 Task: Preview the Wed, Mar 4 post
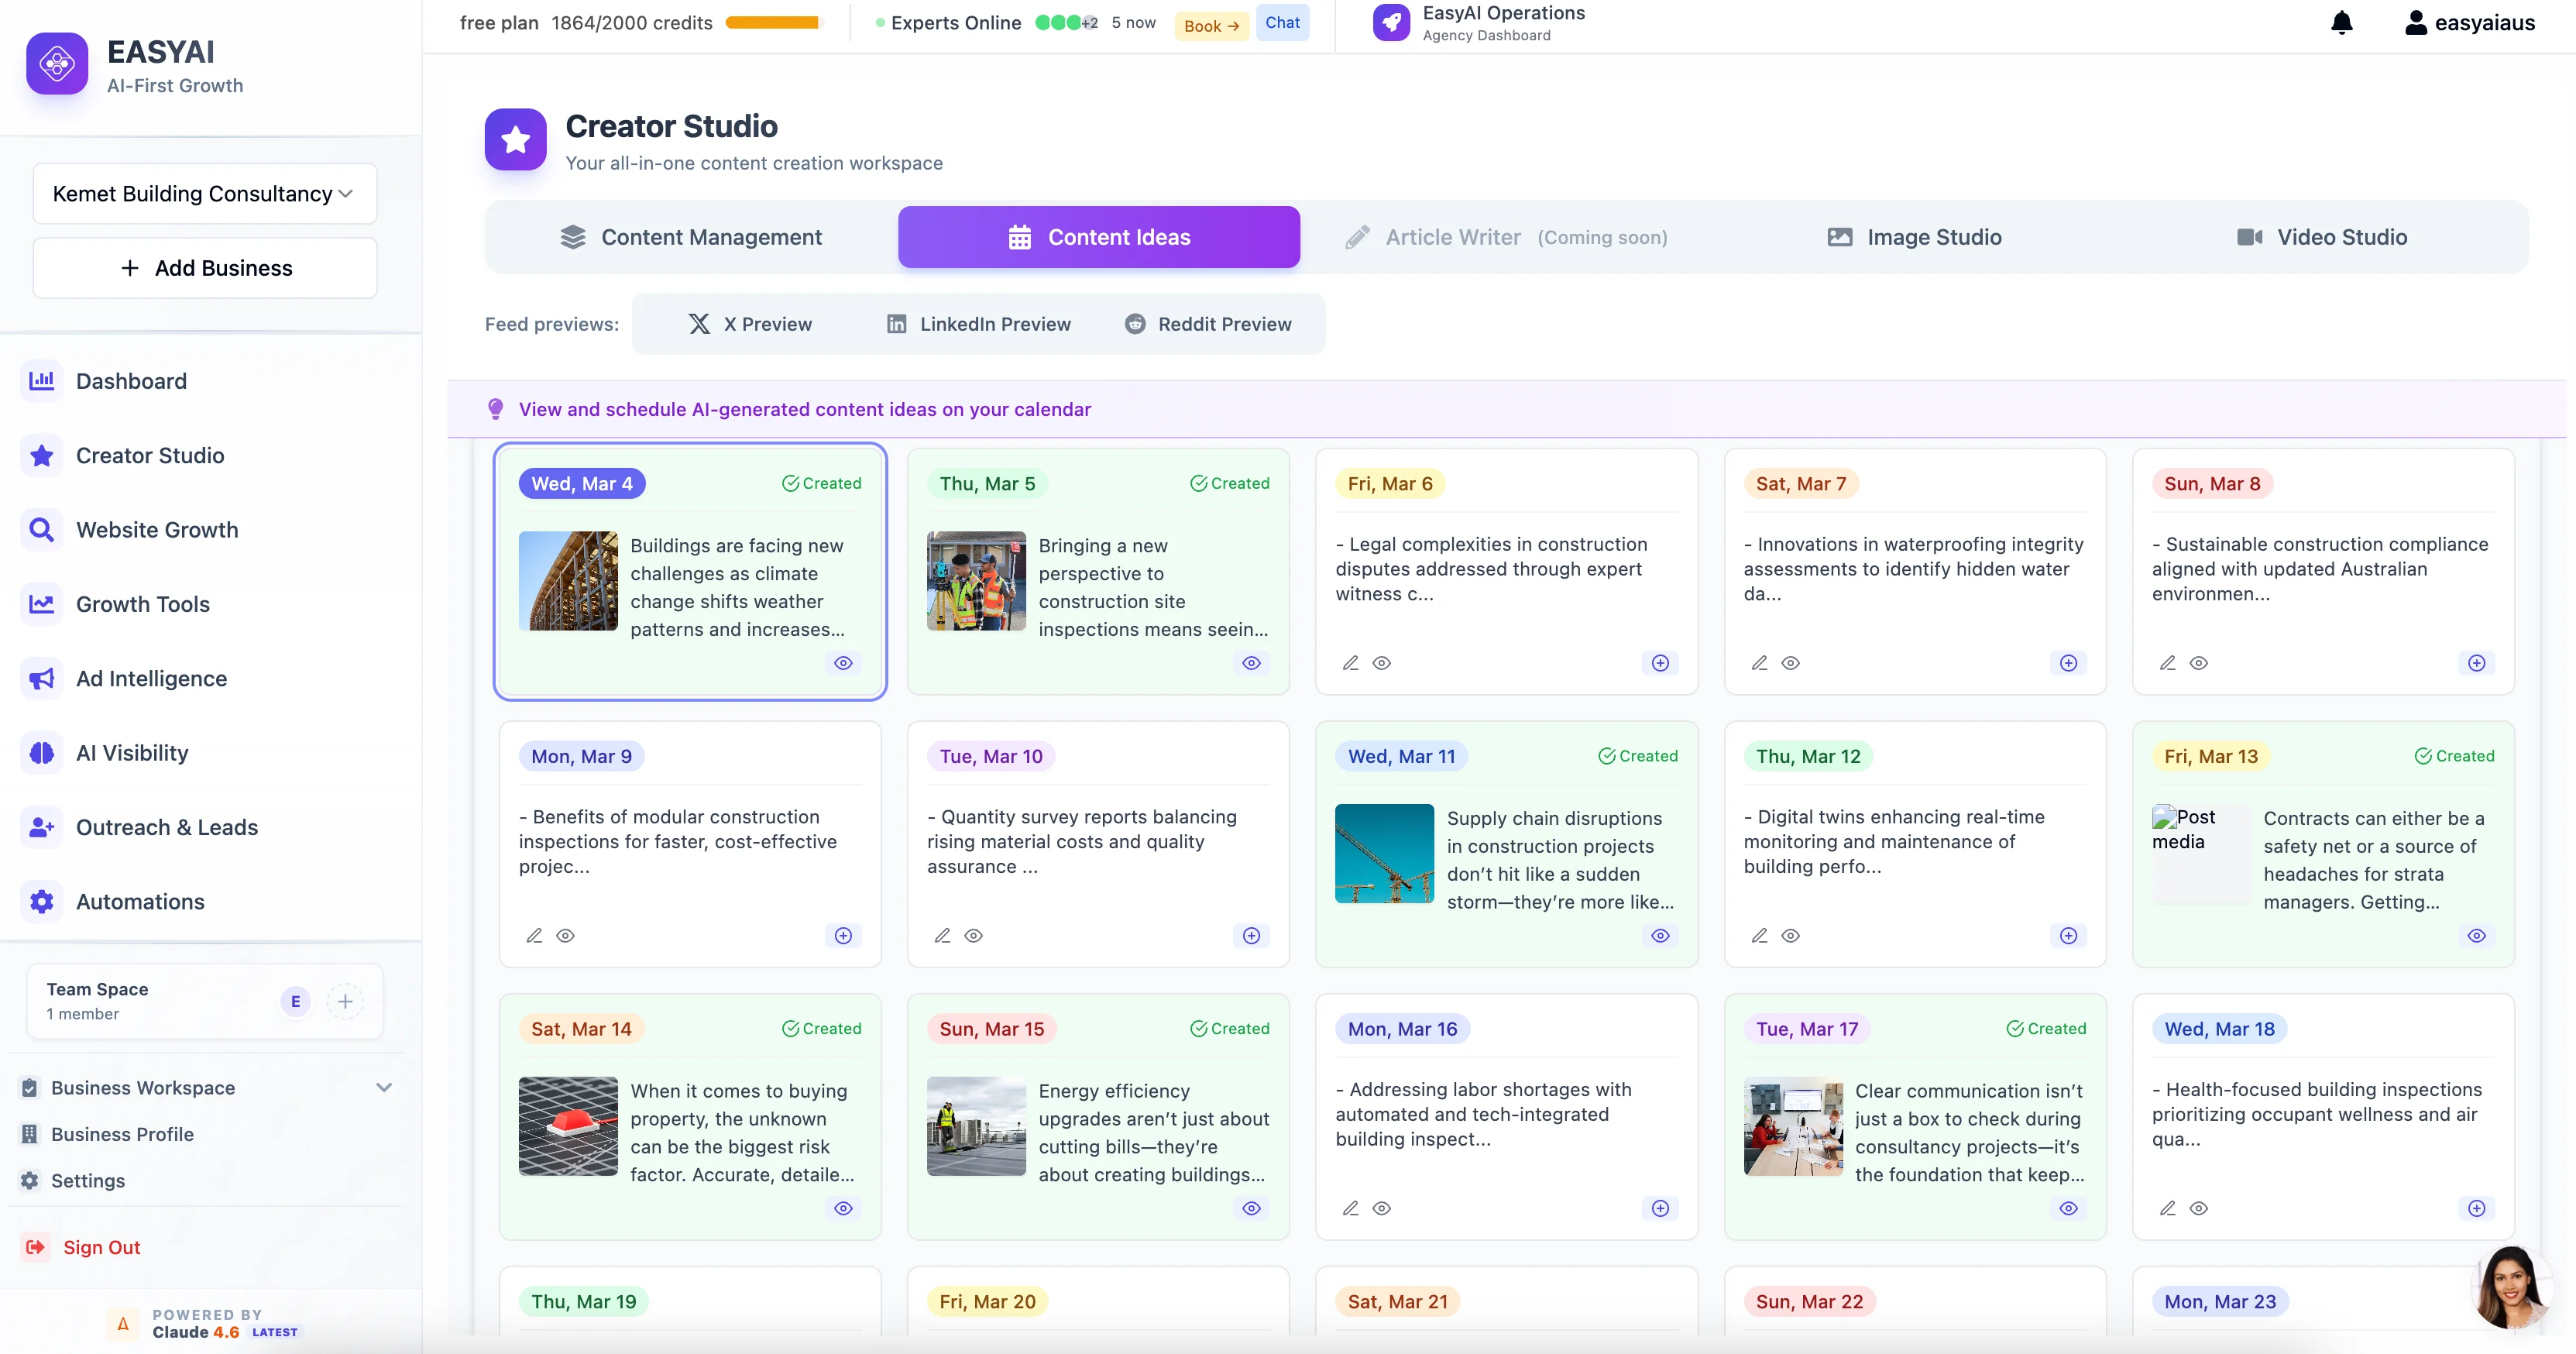(x=843, y=662)
